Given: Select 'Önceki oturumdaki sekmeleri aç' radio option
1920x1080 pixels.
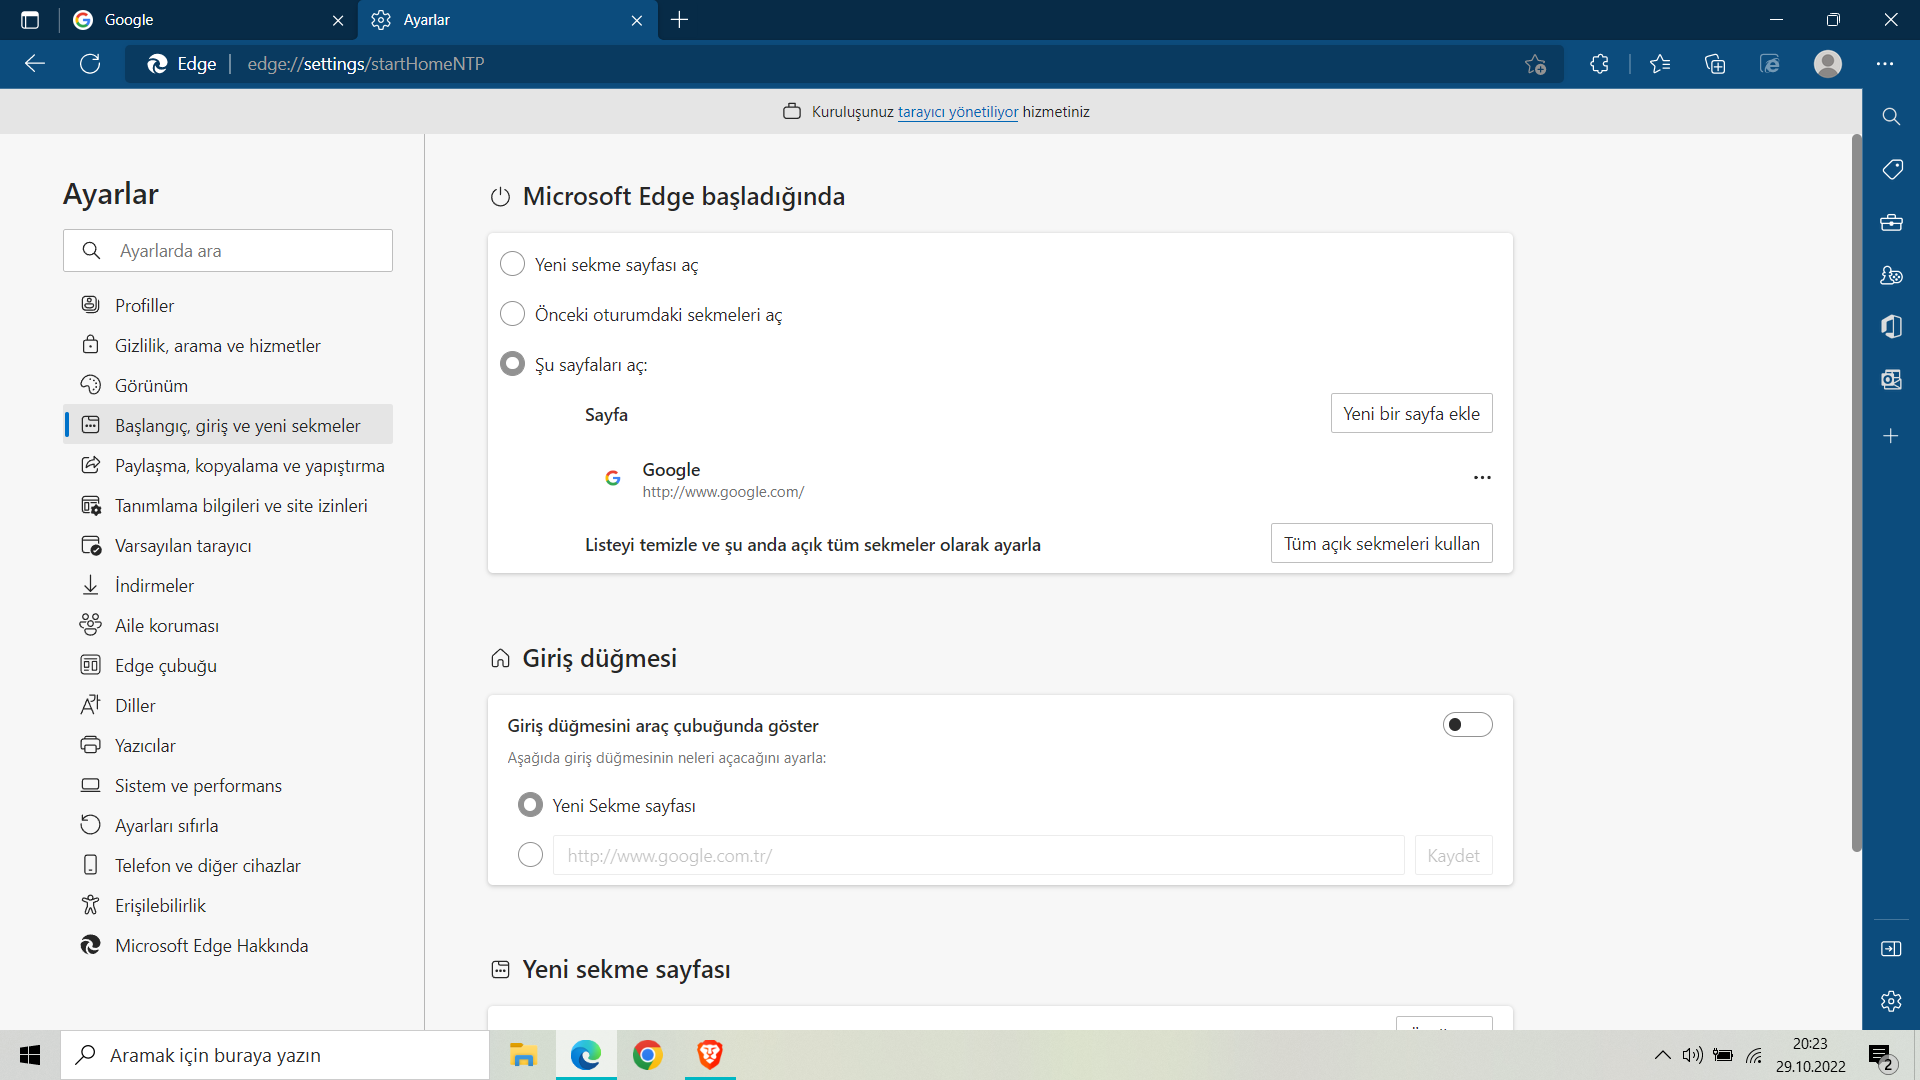Looking at the screenshot, I should (512, 314).
